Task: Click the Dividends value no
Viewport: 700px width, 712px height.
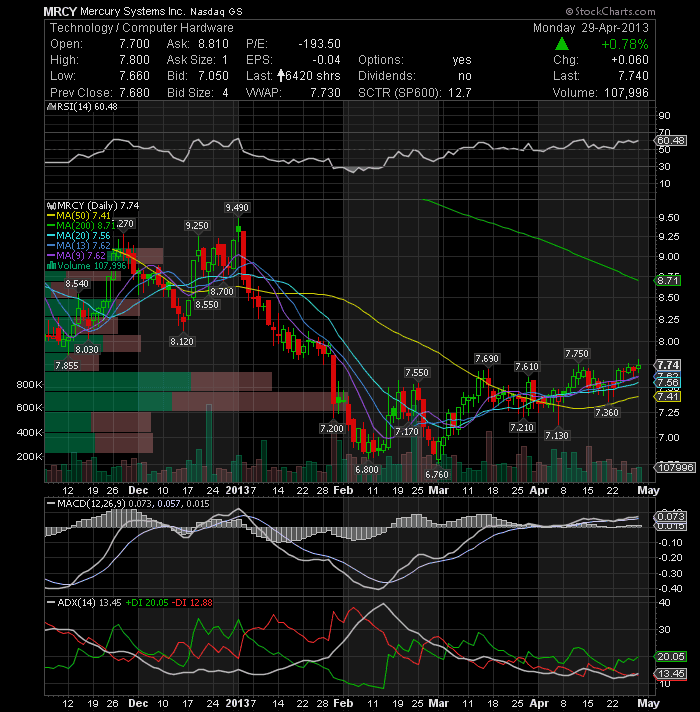Action: [x=465, y=76]
